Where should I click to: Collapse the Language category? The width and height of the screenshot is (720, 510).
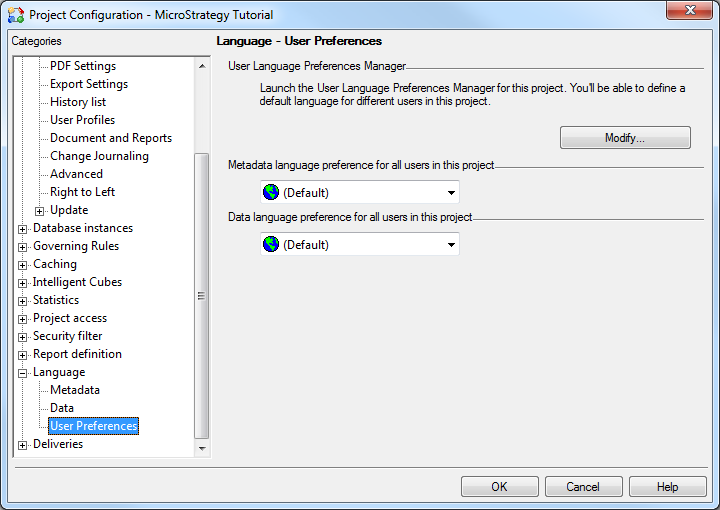click(23, 372)
